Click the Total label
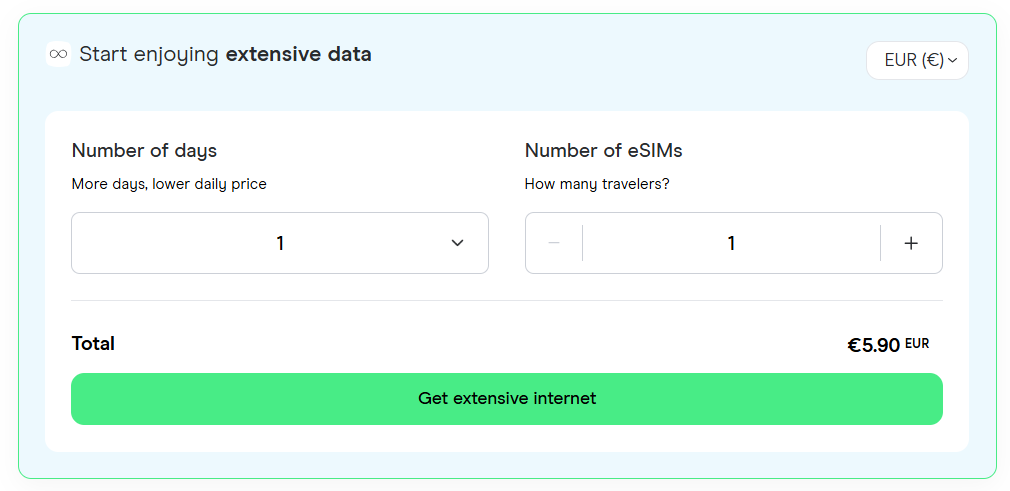The height and width of the screenshot is (491, 1010). (93, 343)
